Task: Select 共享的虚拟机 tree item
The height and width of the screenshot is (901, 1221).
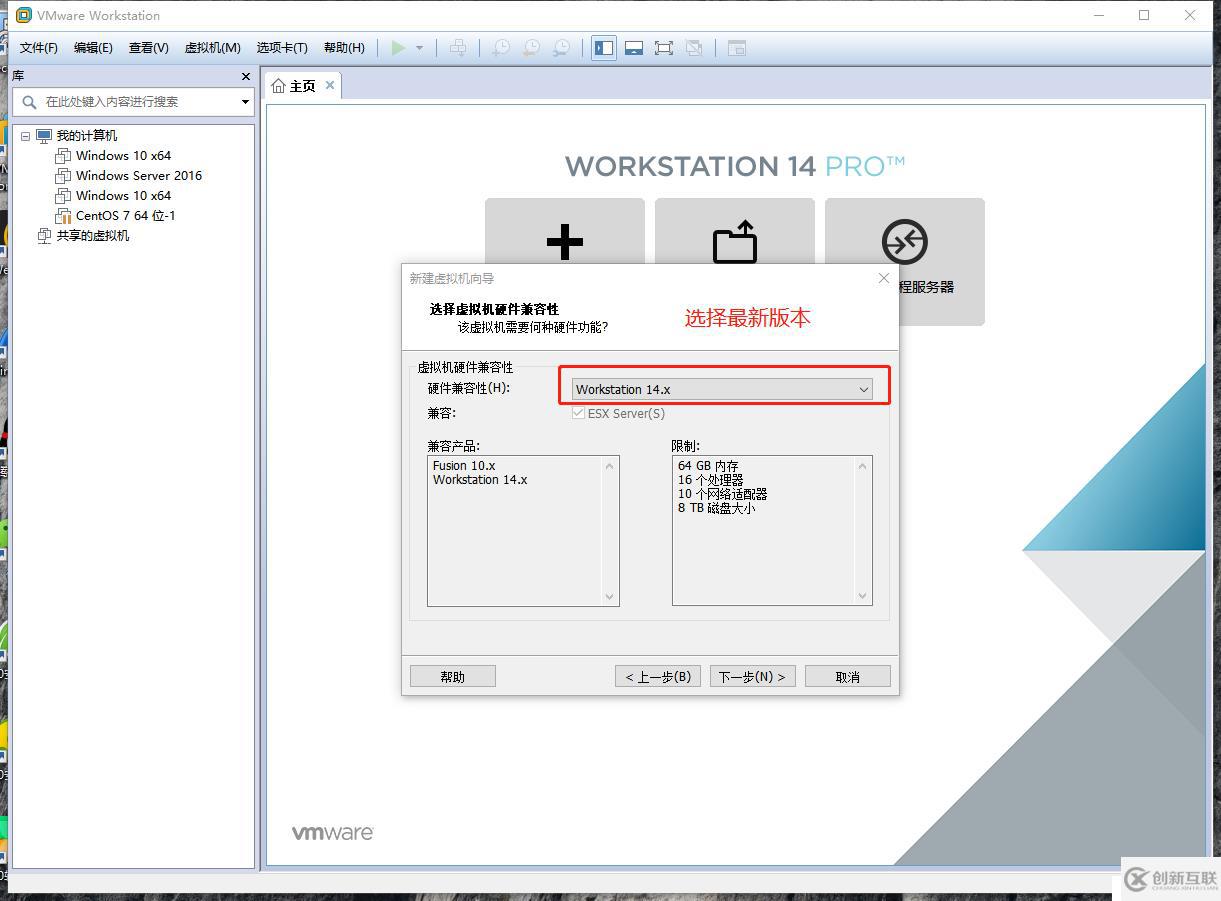Action: tap(92, 236)
